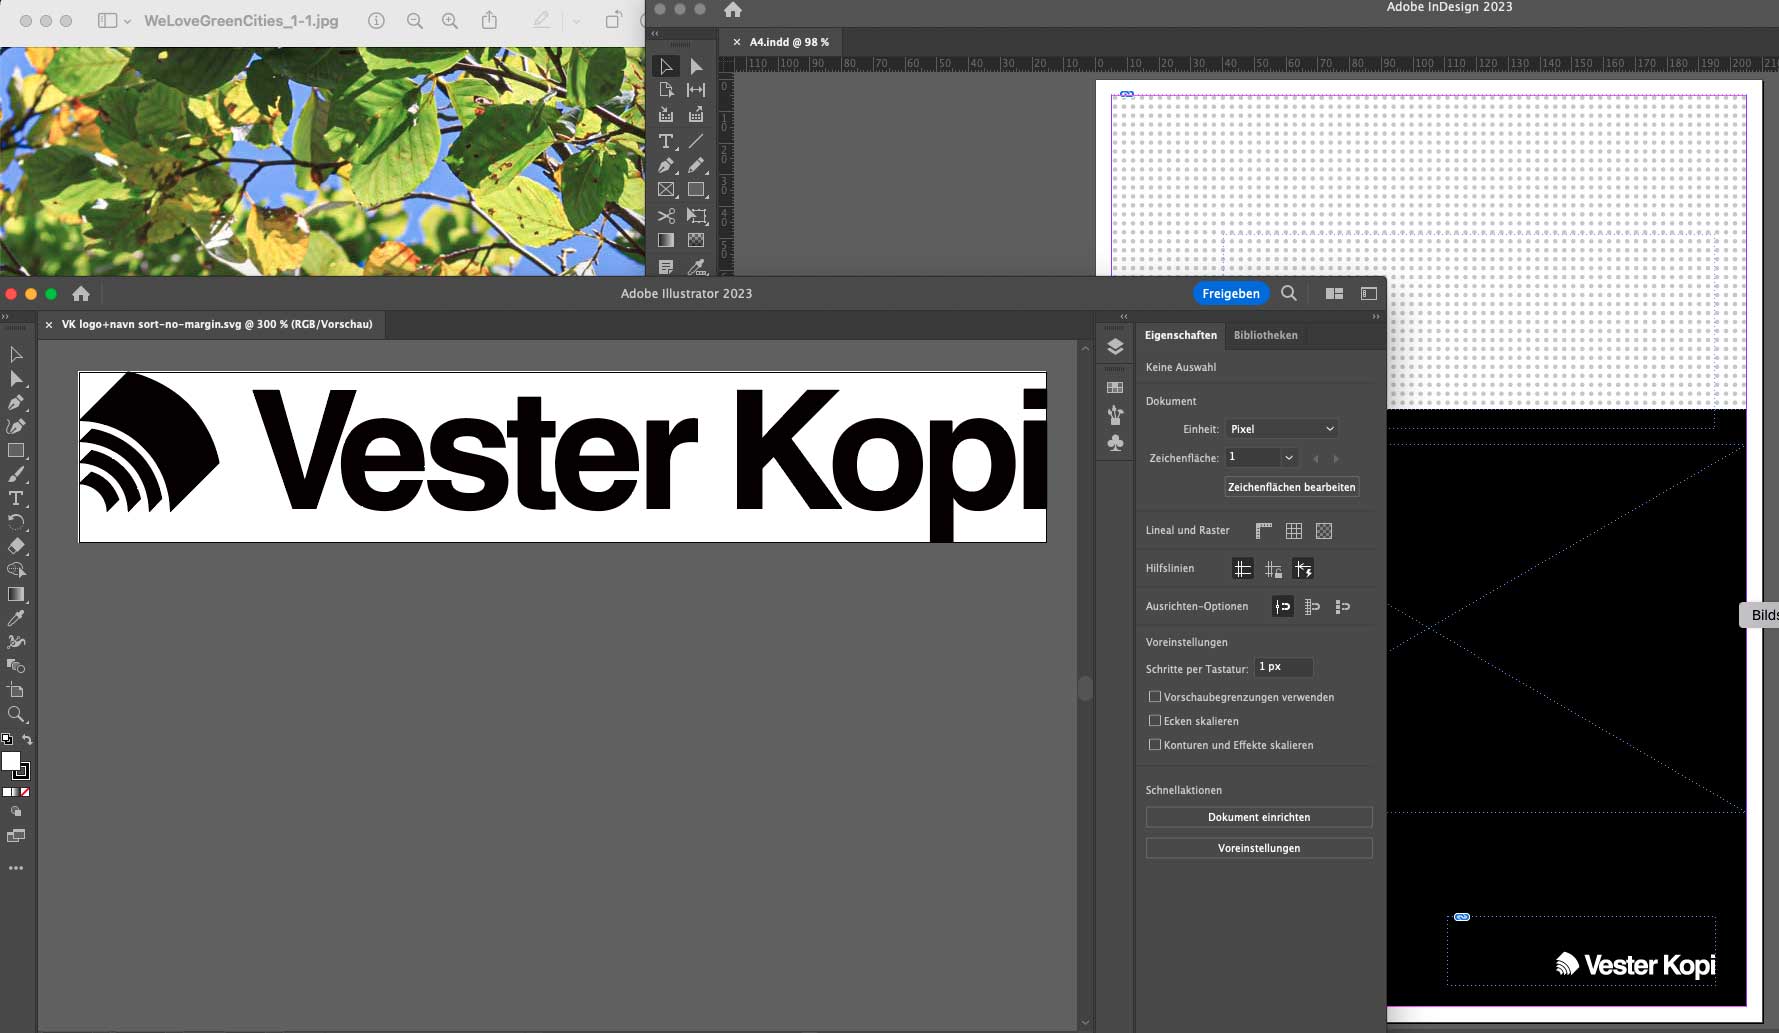Screen dimensions: 1779x1033
Task: Open the Layers panel in Illustrator
Action: coord(1115,345)
